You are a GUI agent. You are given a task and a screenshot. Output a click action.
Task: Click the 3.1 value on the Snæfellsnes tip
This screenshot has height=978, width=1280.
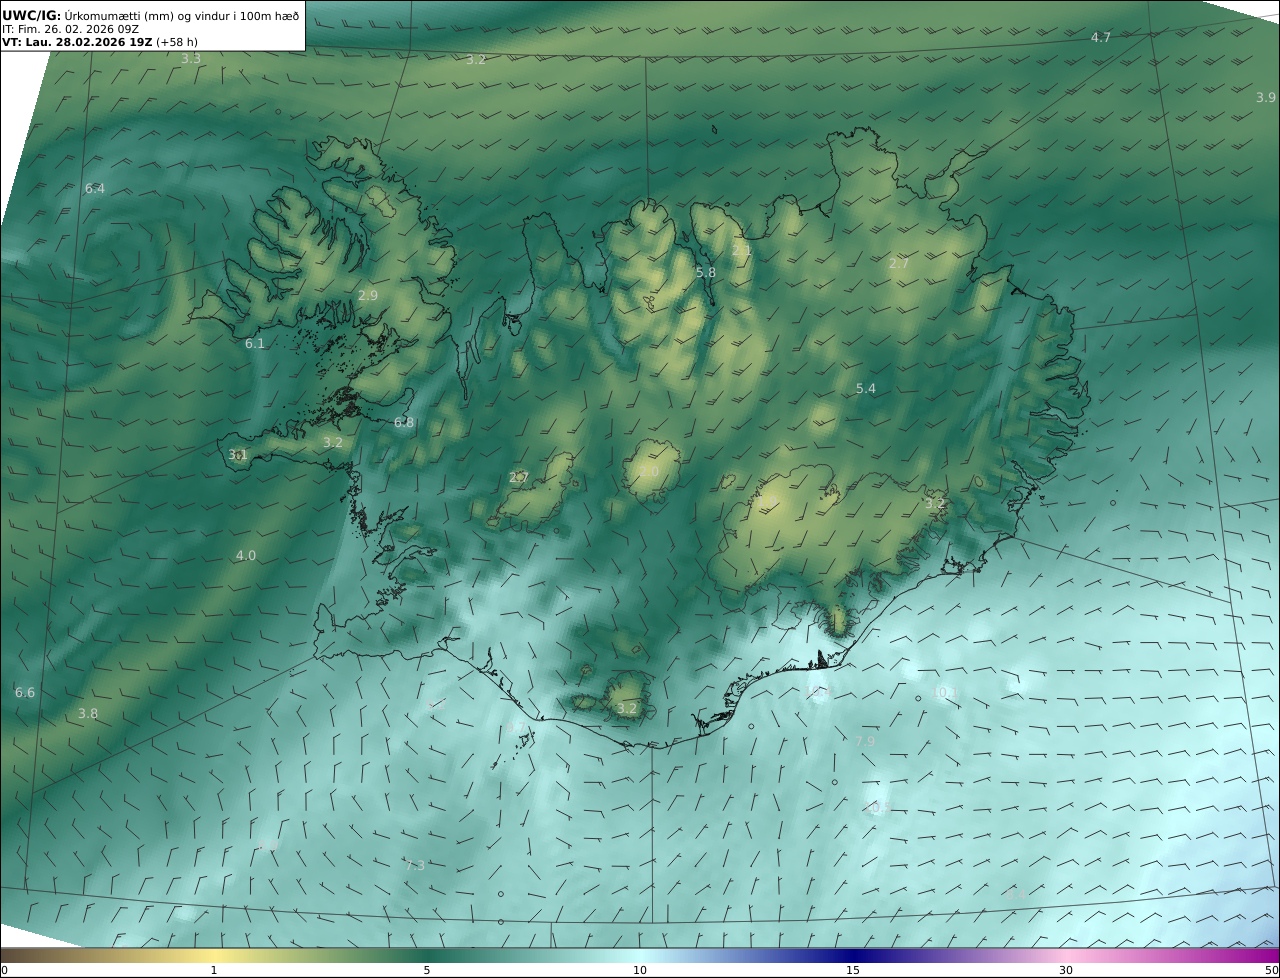(x=238, y=454)
